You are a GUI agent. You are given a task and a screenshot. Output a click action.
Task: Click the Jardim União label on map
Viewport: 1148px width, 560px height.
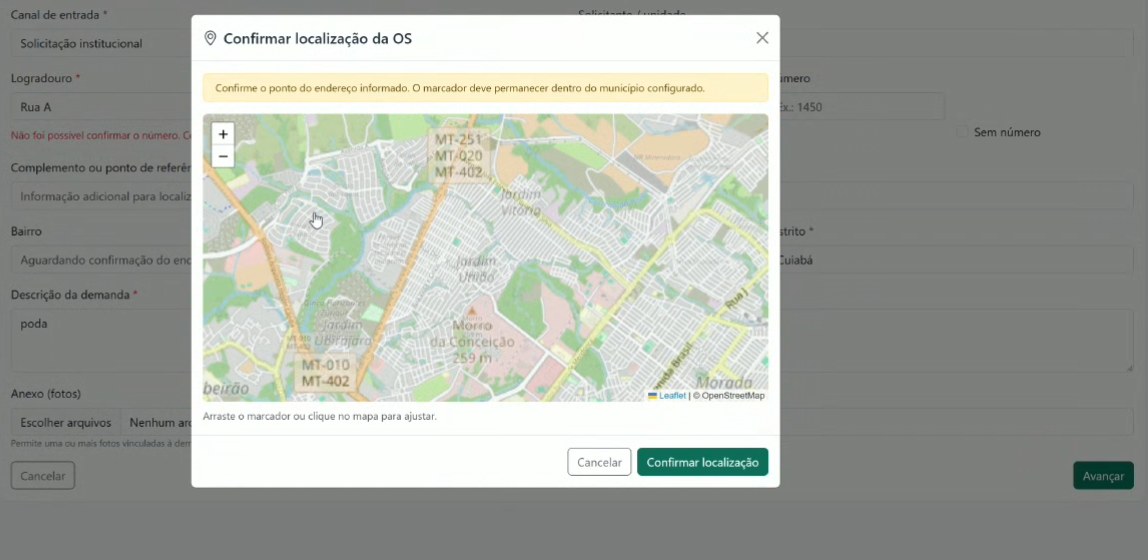[x=476, y=269]
